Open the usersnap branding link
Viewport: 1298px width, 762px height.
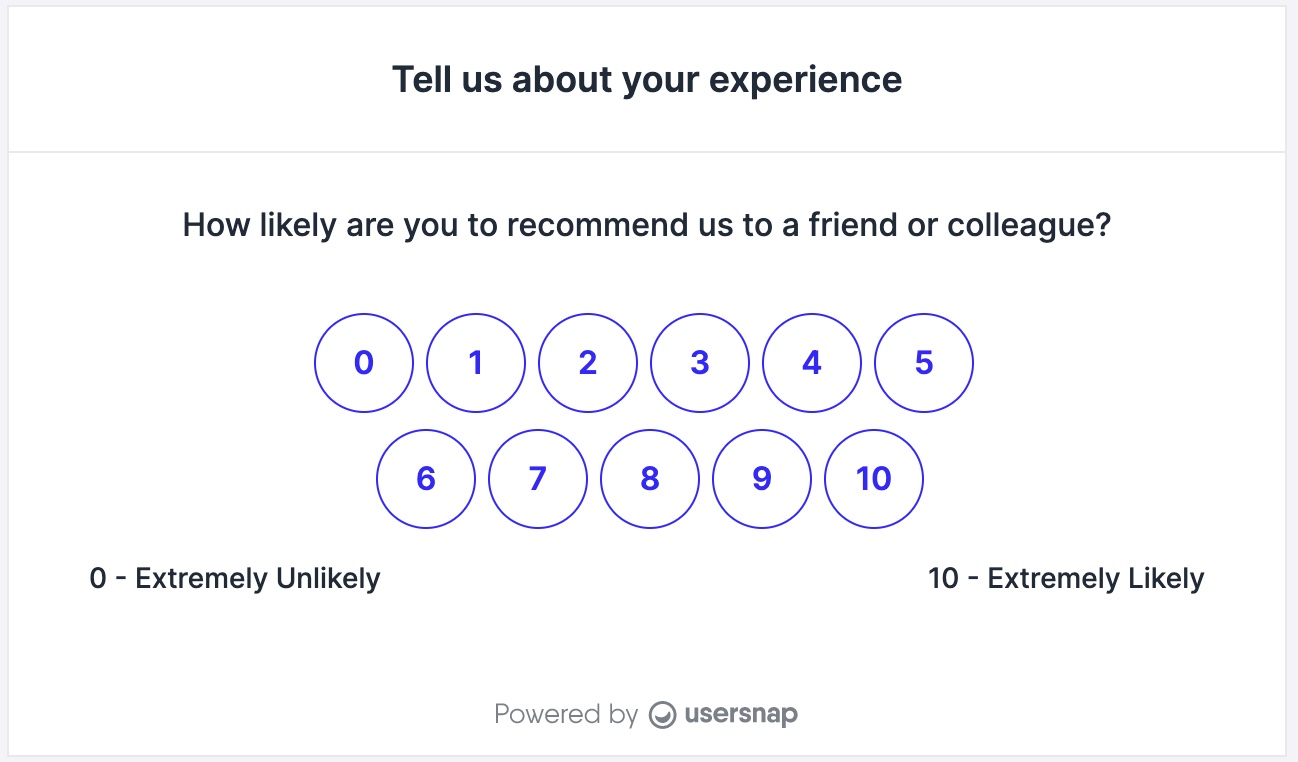tap(738, 714)
